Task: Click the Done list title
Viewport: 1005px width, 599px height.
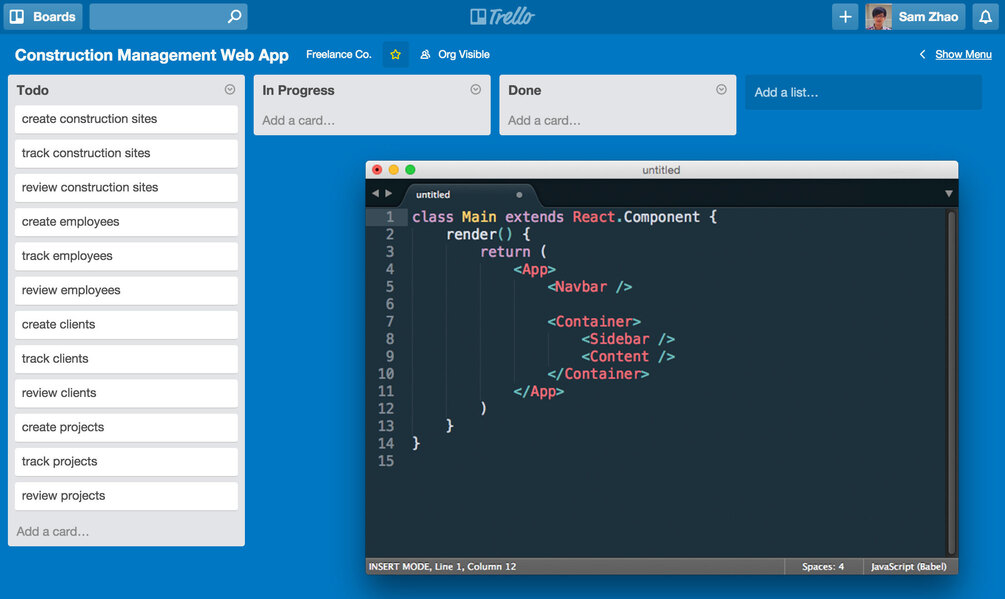Action: [524, 90]
